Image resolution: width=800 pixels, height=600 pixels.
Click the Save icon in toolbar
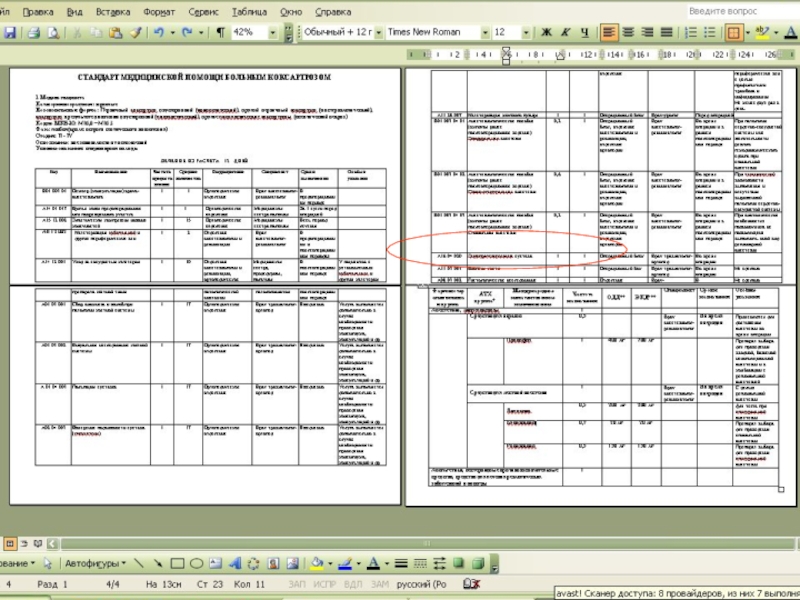click(8, 33)
